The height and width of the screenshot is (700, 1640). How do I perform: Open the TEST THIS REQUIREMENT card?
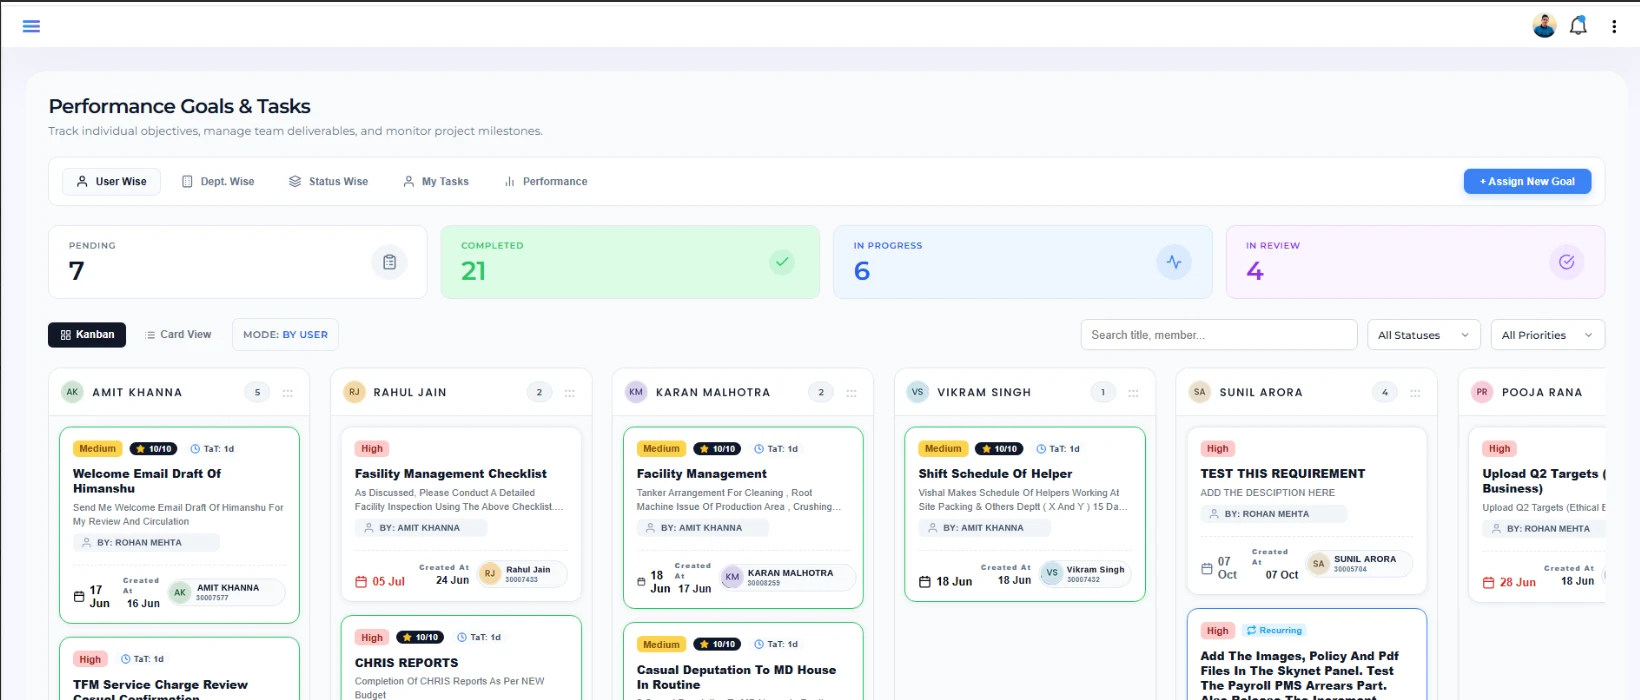[x=1307, y=511]
